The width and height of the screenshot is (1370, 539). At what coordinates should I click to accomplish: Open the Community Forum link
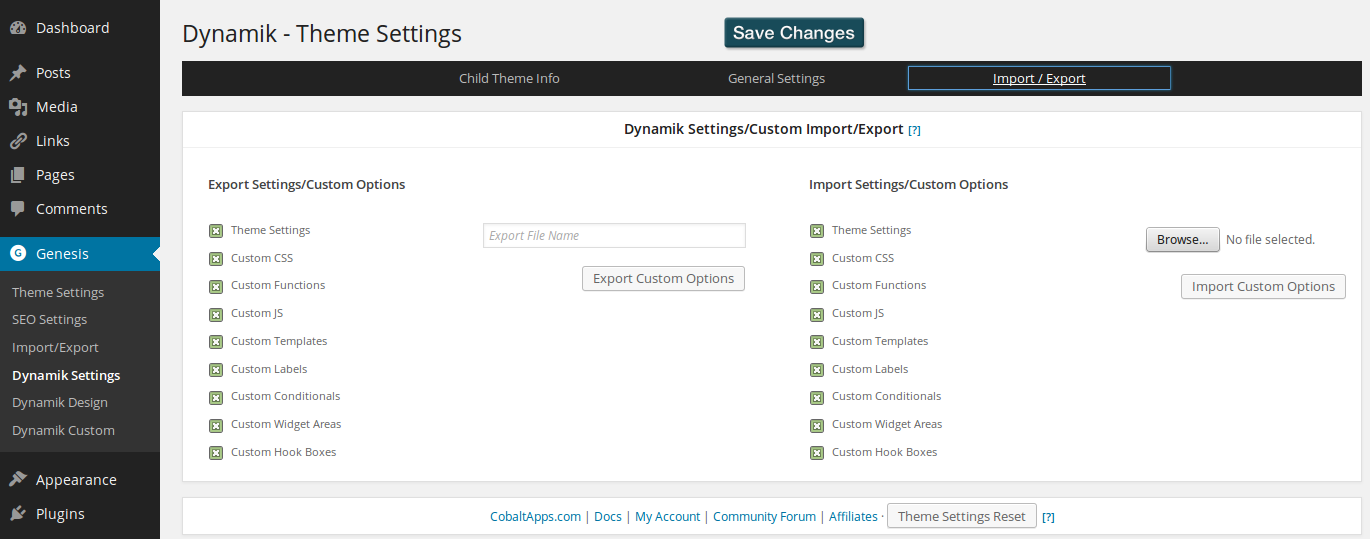(x=764, y=517)
